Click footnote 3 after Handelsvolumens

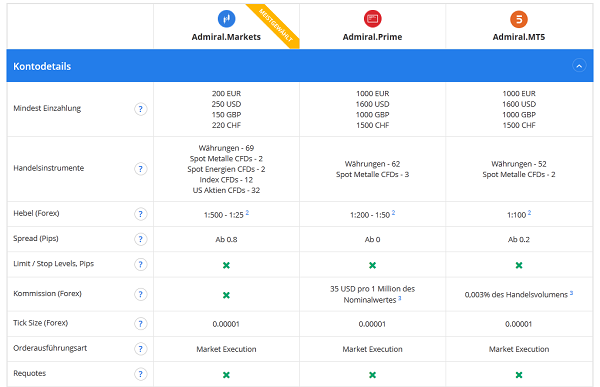pos(571,293)
